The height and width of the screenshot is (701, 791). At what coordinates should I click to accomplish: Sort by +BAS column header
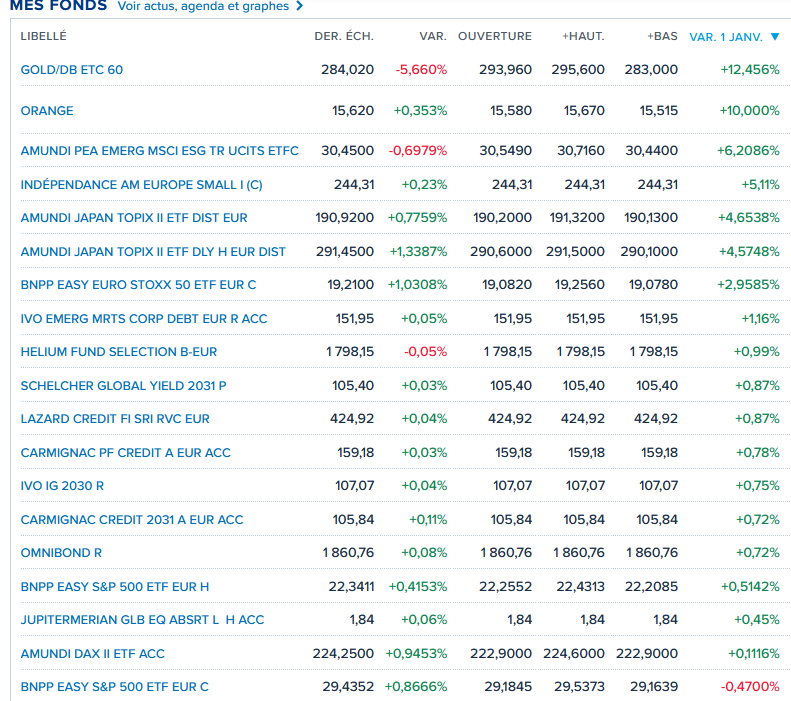click(x=661, y=37)
